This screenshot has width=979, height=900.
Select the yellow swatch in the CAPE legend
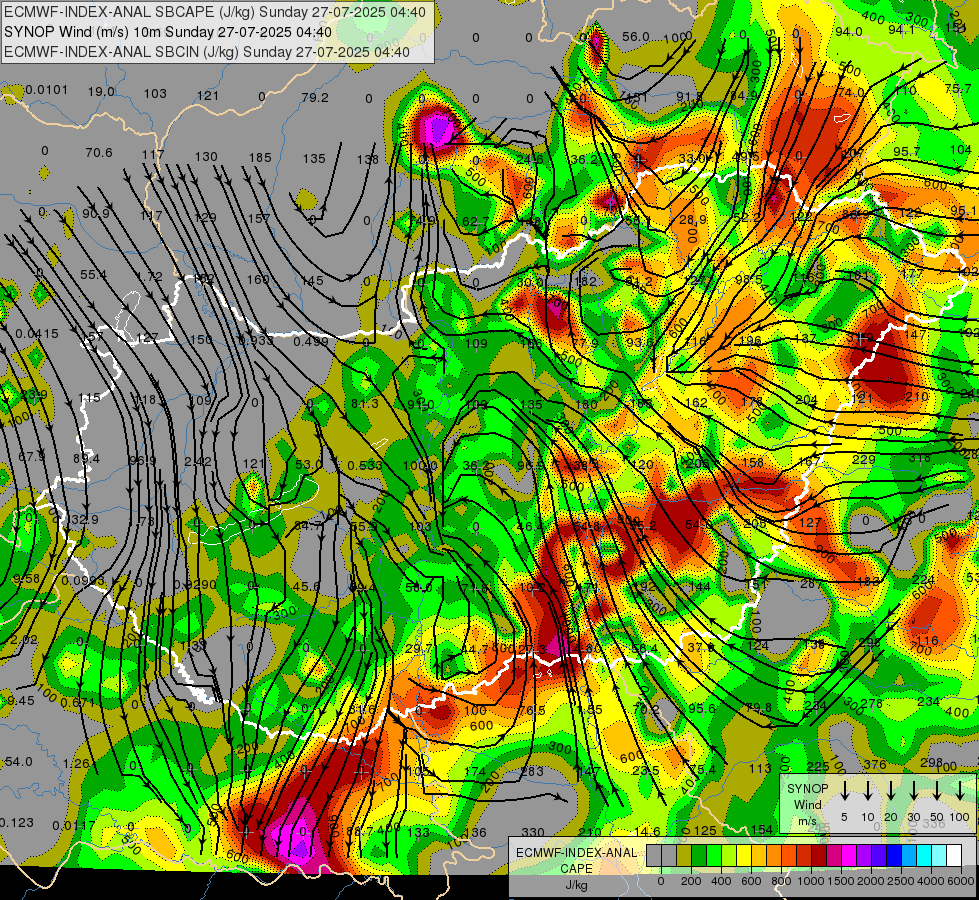click(x=744, y=855)
